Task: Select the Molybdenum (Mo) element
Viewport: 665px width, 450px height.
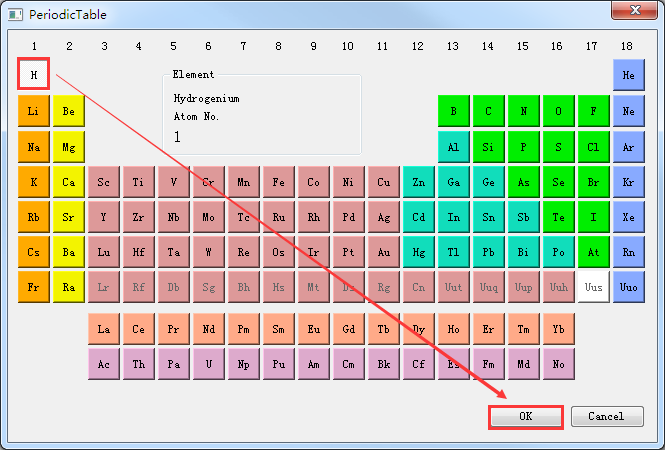Action: coord(209,217)
